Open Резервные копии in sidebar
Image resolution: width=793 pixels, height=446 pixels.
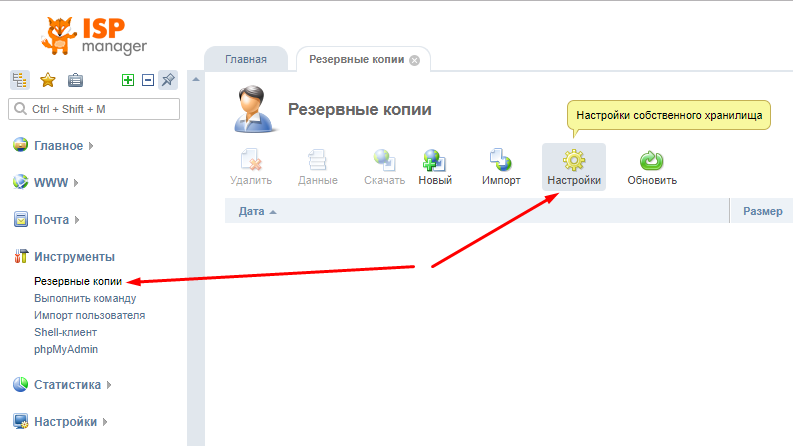point(78,281)
